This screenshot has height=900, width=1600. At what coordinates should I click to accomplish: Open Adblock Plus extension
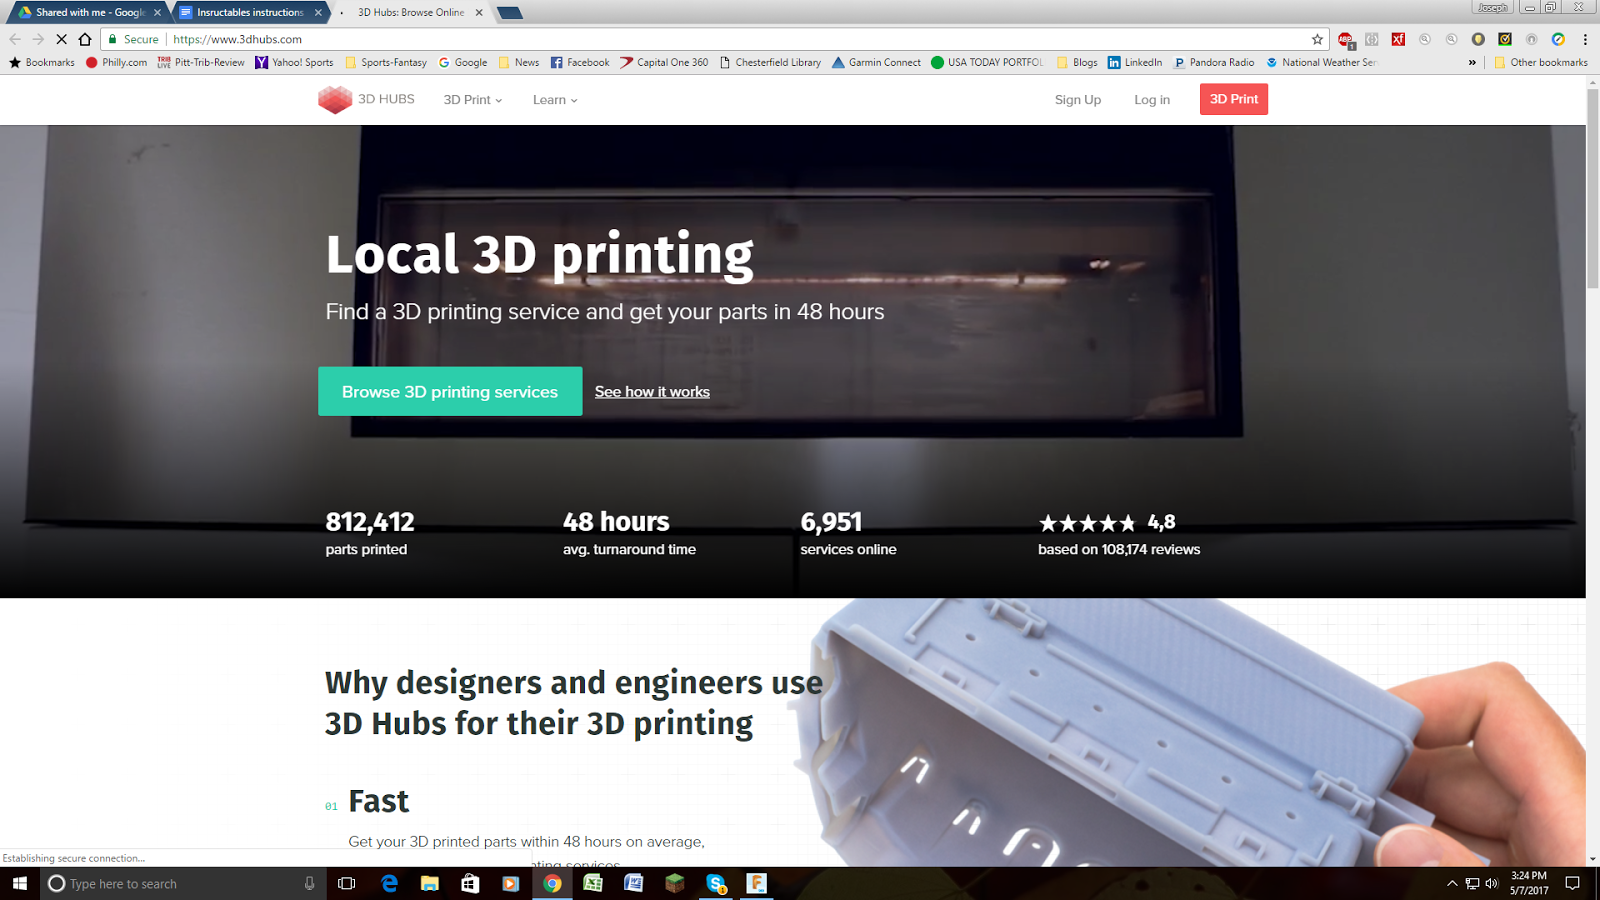1346,39
